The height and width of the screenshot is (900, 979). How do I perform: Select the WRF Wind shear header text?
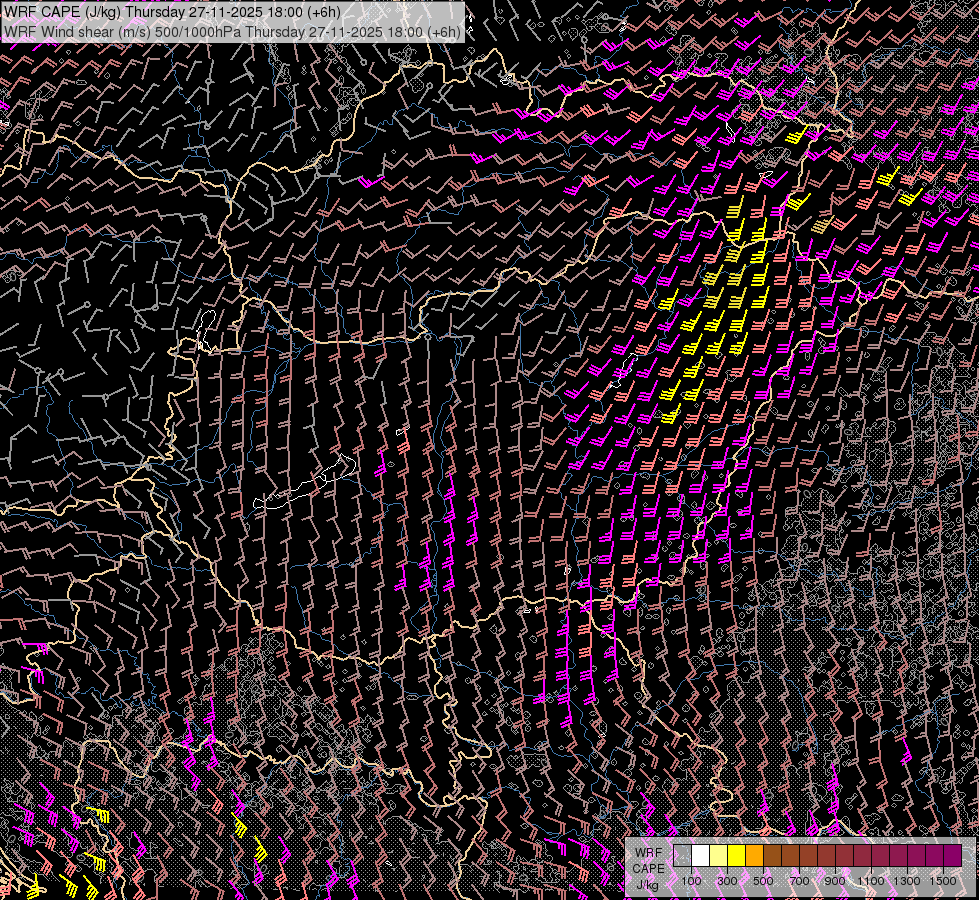click(232, 31)
